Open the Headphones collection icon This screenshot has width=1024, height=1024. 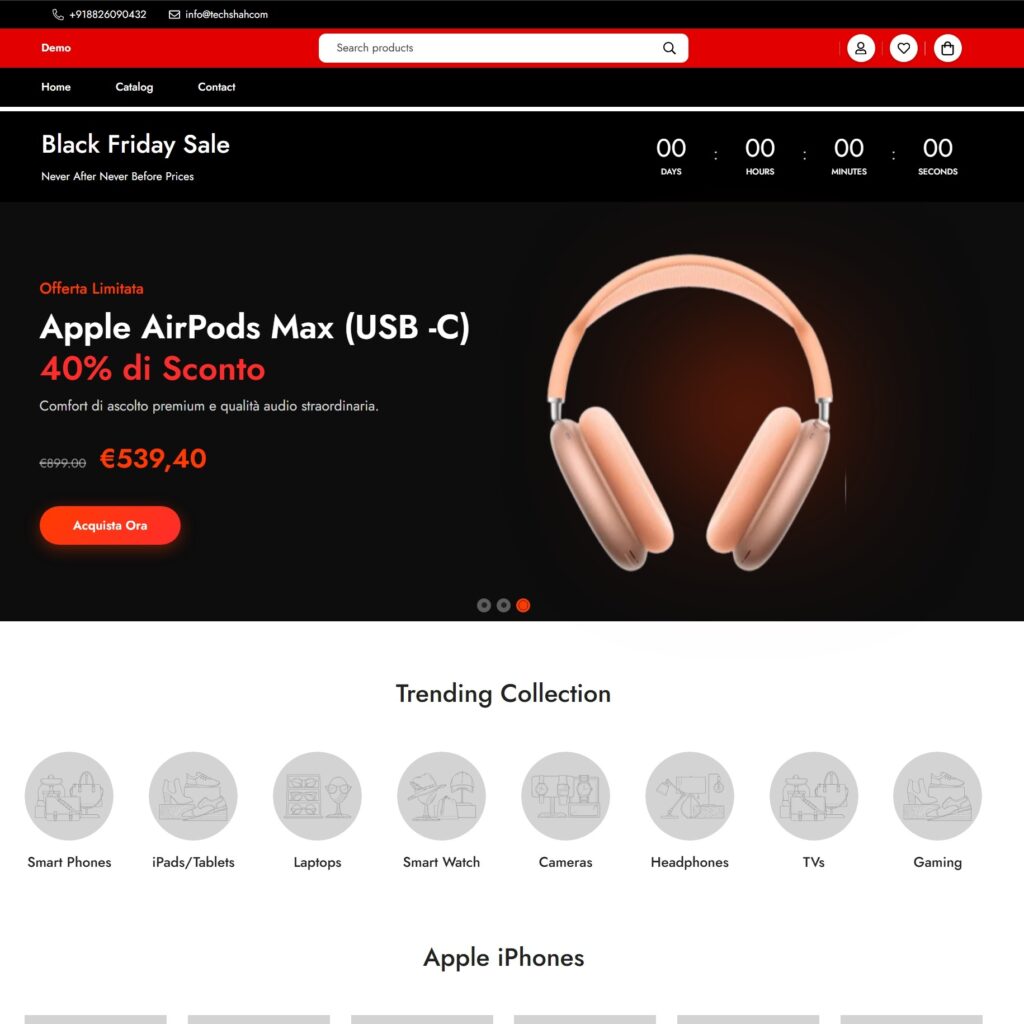point(690,796)
